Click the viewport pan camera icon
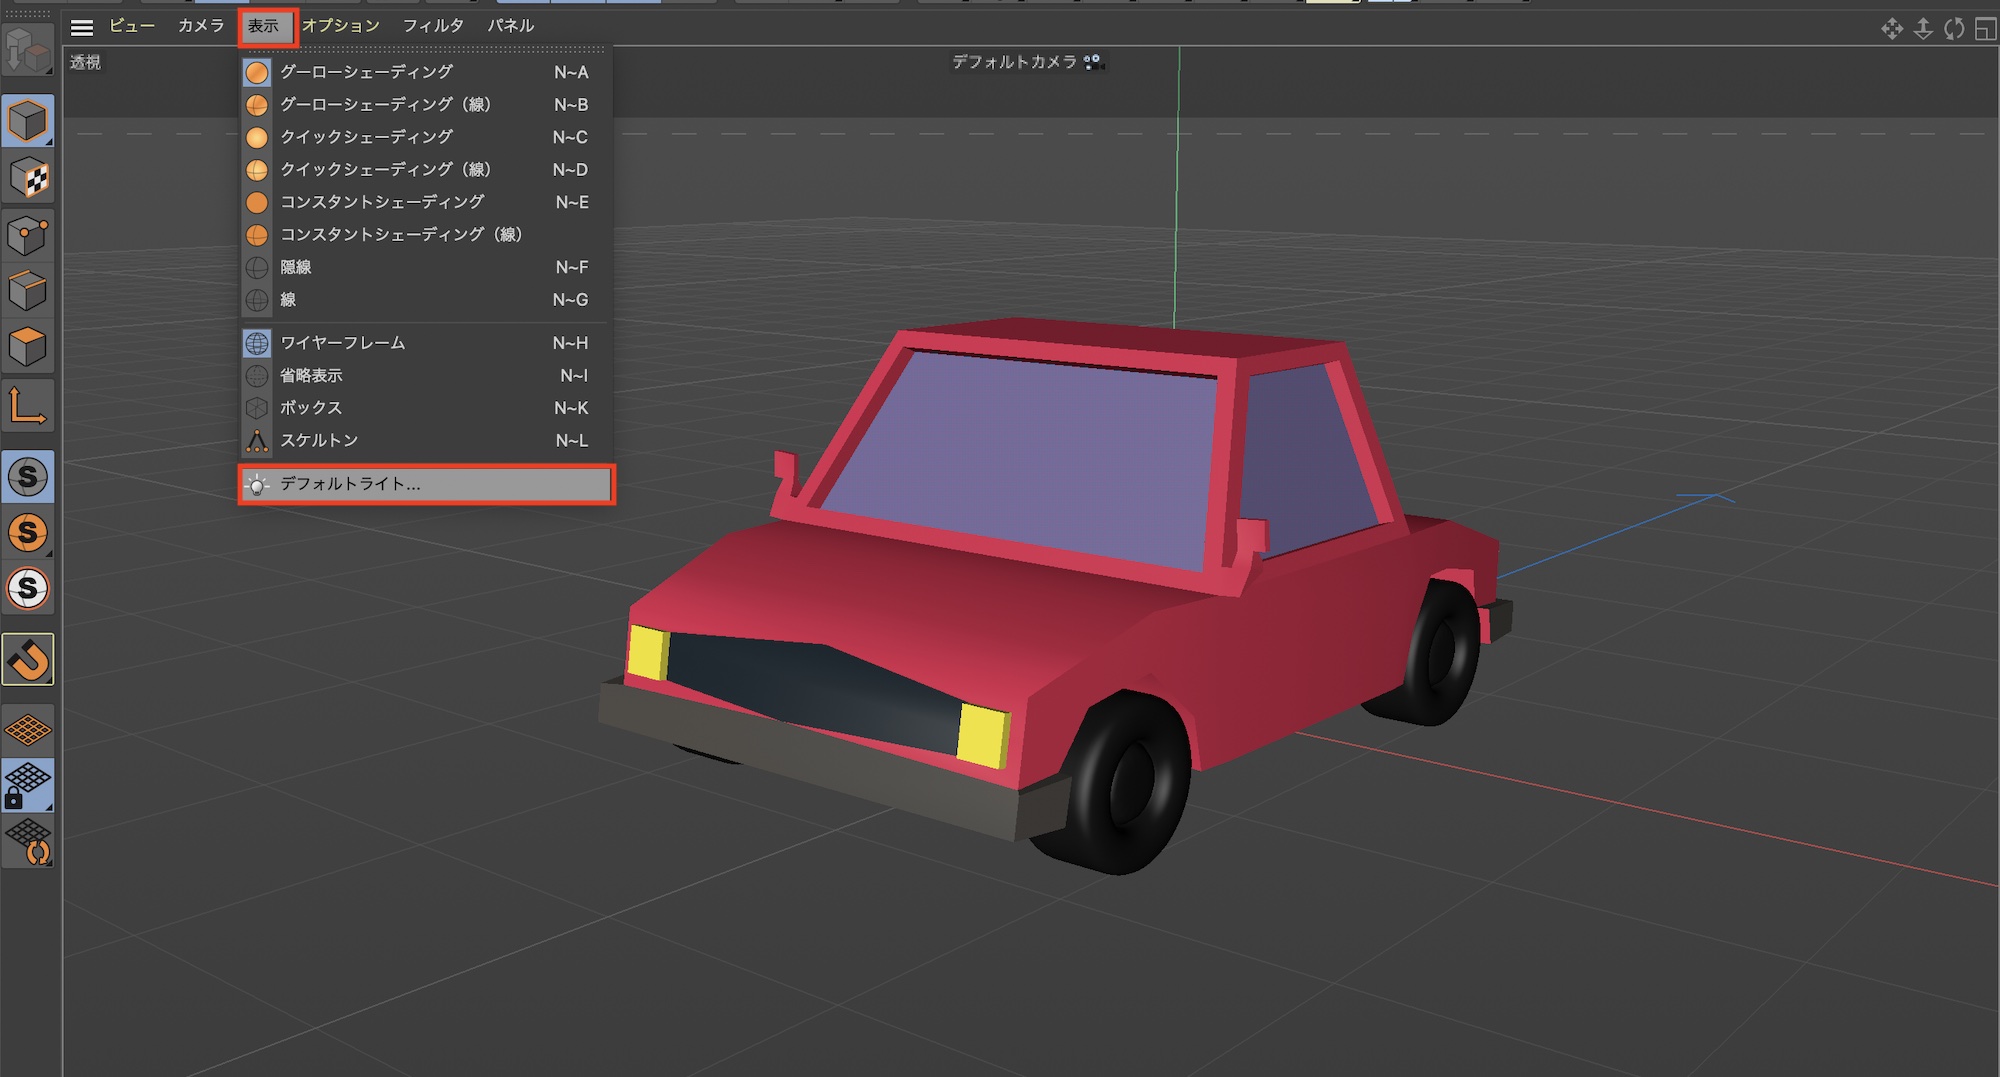This screenshot has height=1077, width=2000. [1891, 28]
